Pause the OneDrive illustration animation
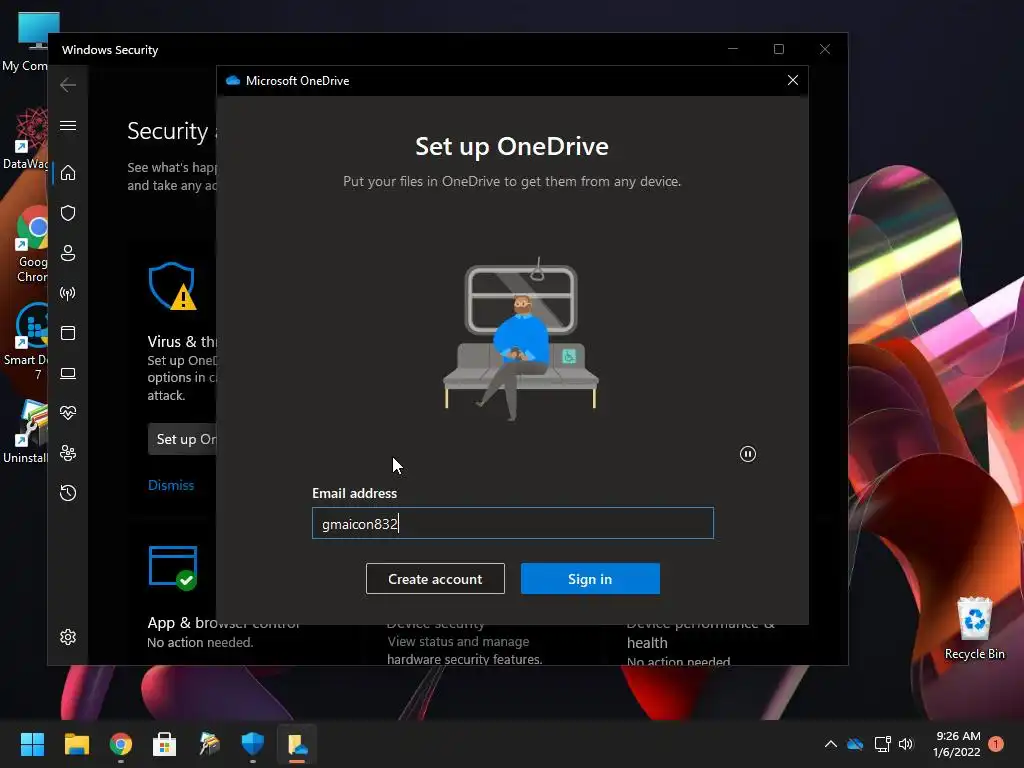 748,454
